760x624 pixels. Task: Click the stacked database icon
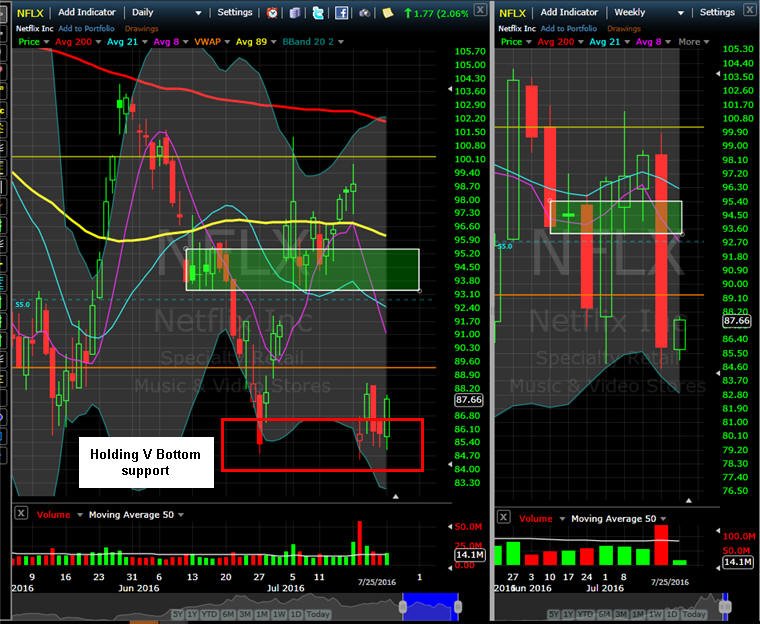295,13
